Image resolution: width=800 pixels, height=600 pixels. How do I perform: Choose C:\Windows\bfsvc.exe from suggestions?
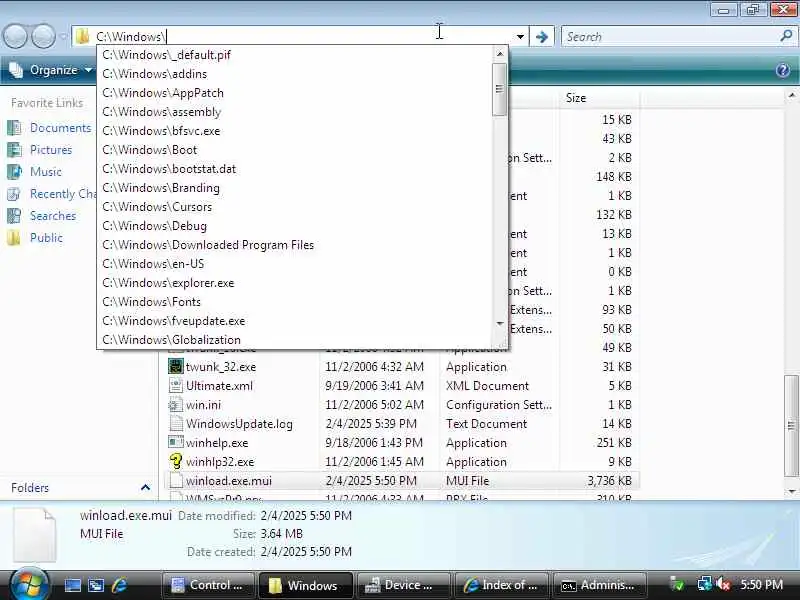click(295, 131)
